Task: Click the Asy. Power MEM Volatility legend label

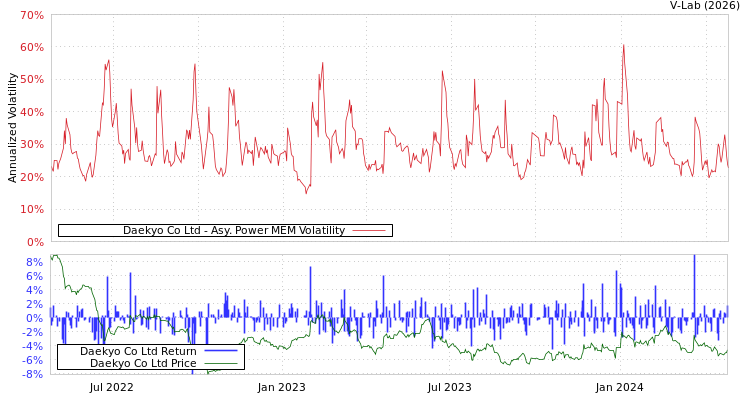Action: 233,230
